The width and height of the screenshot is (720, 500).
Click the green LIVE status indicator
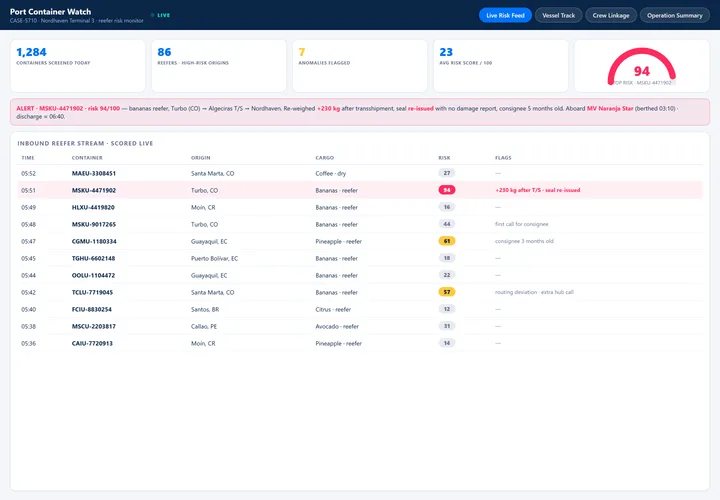(x=161, y=15)
